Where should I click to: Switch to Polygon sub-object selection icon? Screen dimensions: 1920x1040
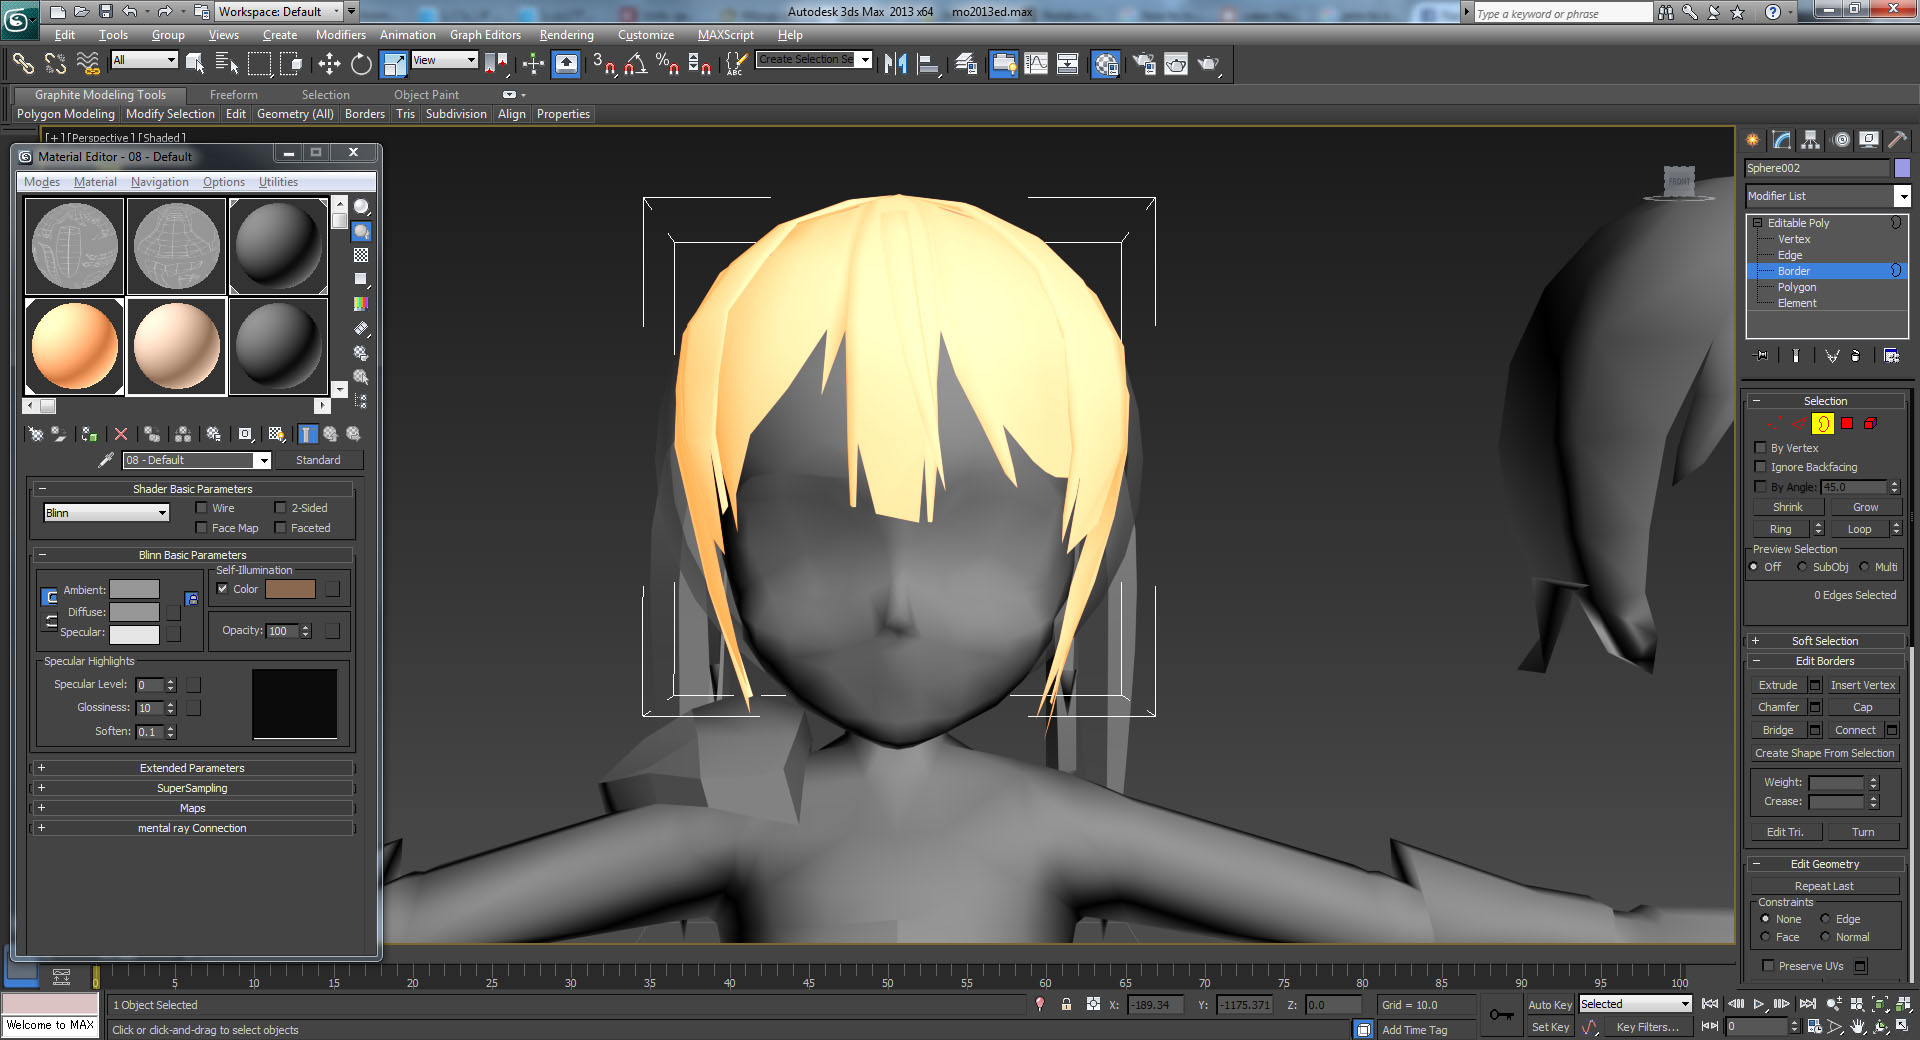point(1847,424)
